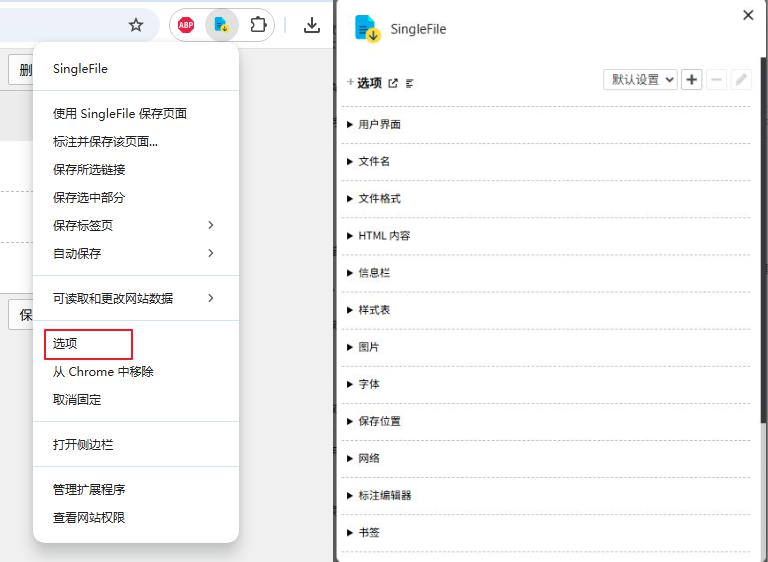Open the browser downloads icon
The width and height of the screenshot is (768, 562).
[312, 25]
